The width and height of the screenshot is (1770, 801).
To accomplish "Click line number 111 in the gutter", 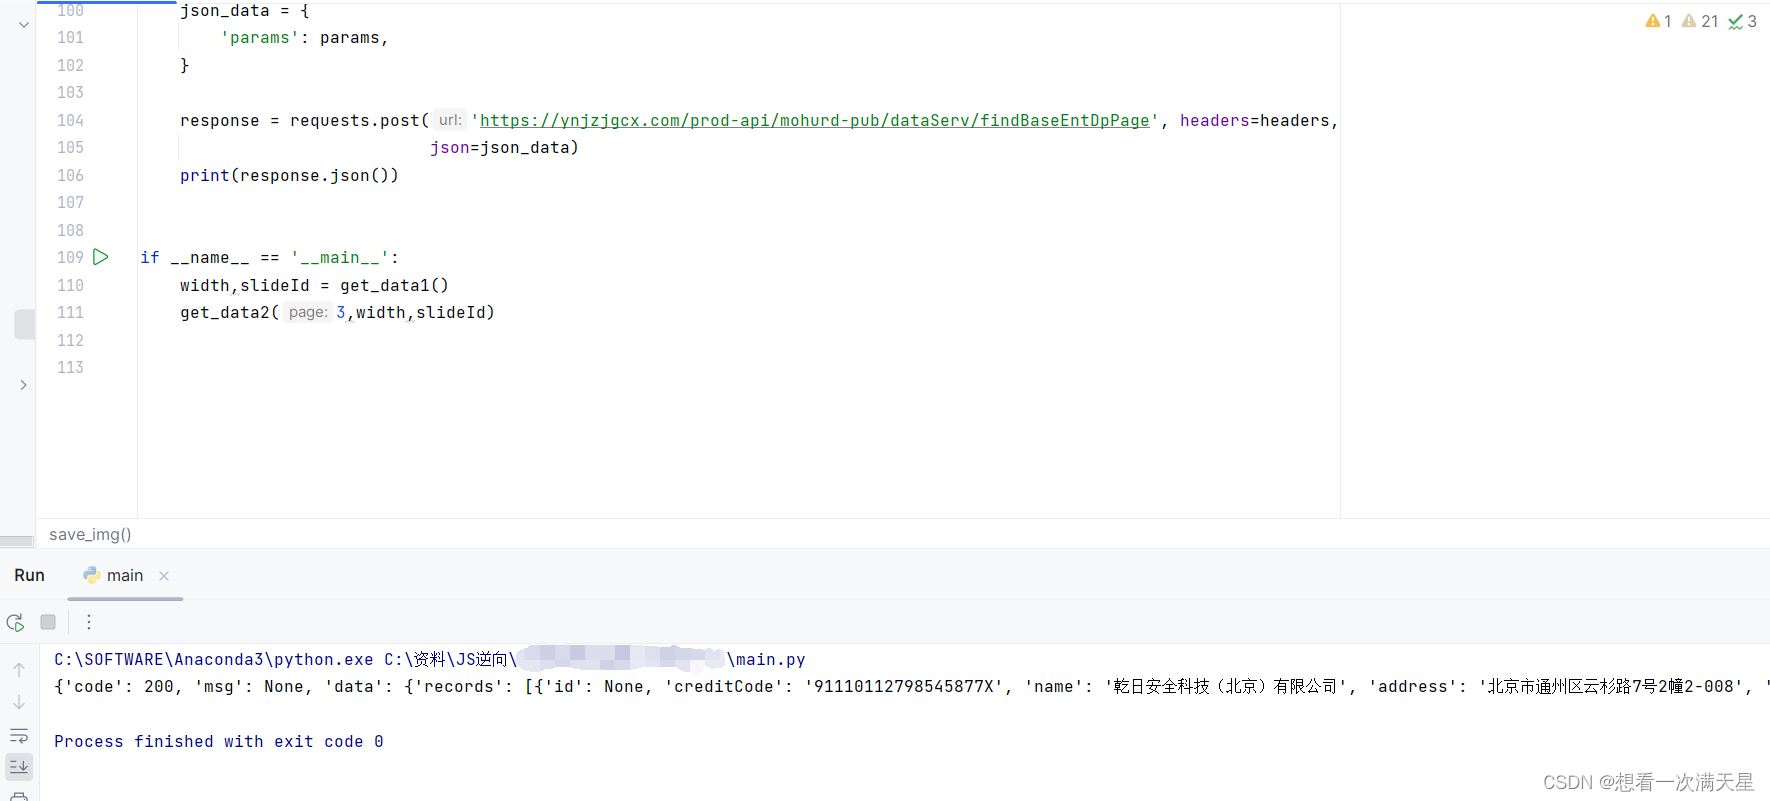I will pos(70,312).
